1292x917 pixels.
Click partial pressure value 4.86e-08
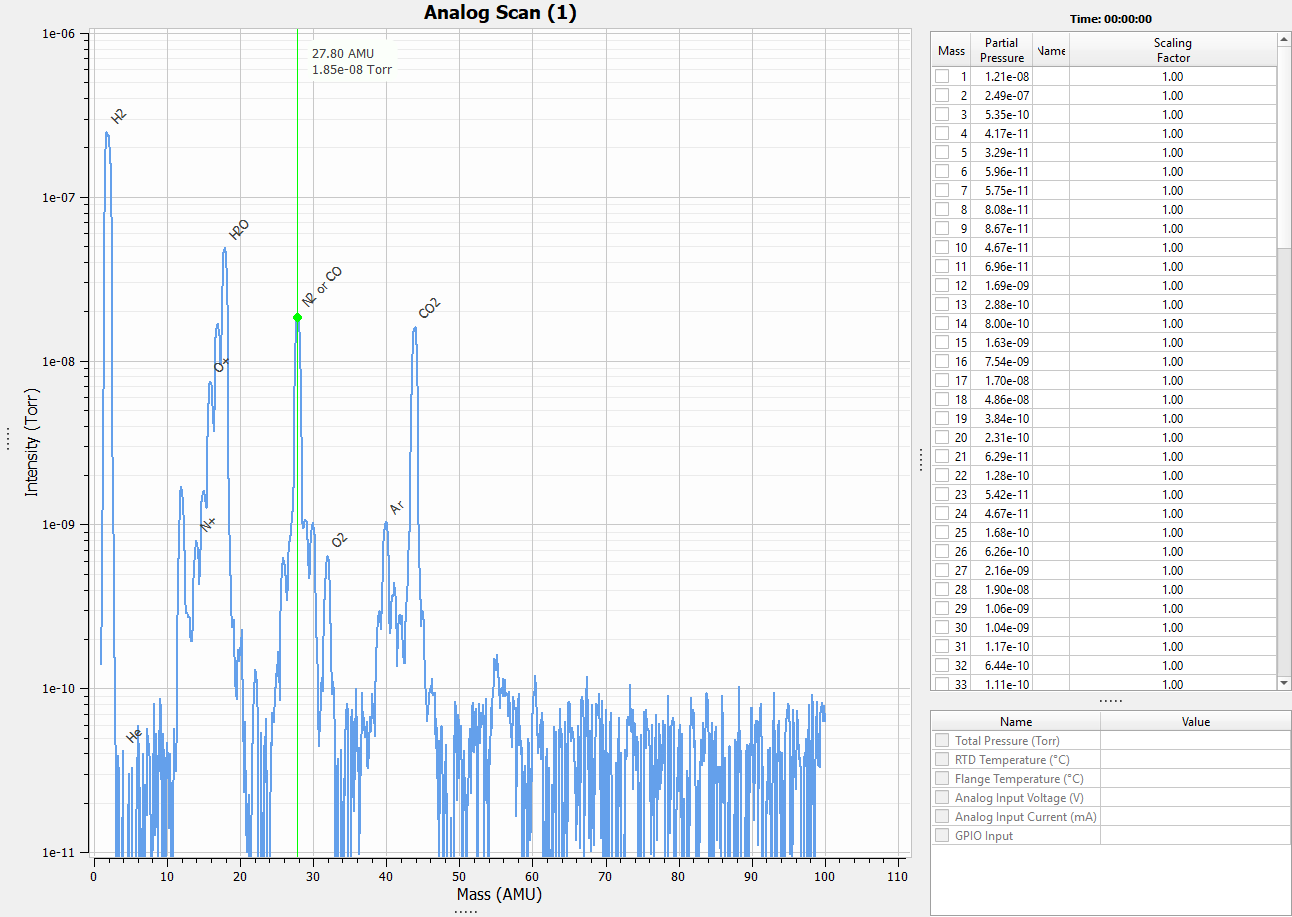tap(1006, 400)
